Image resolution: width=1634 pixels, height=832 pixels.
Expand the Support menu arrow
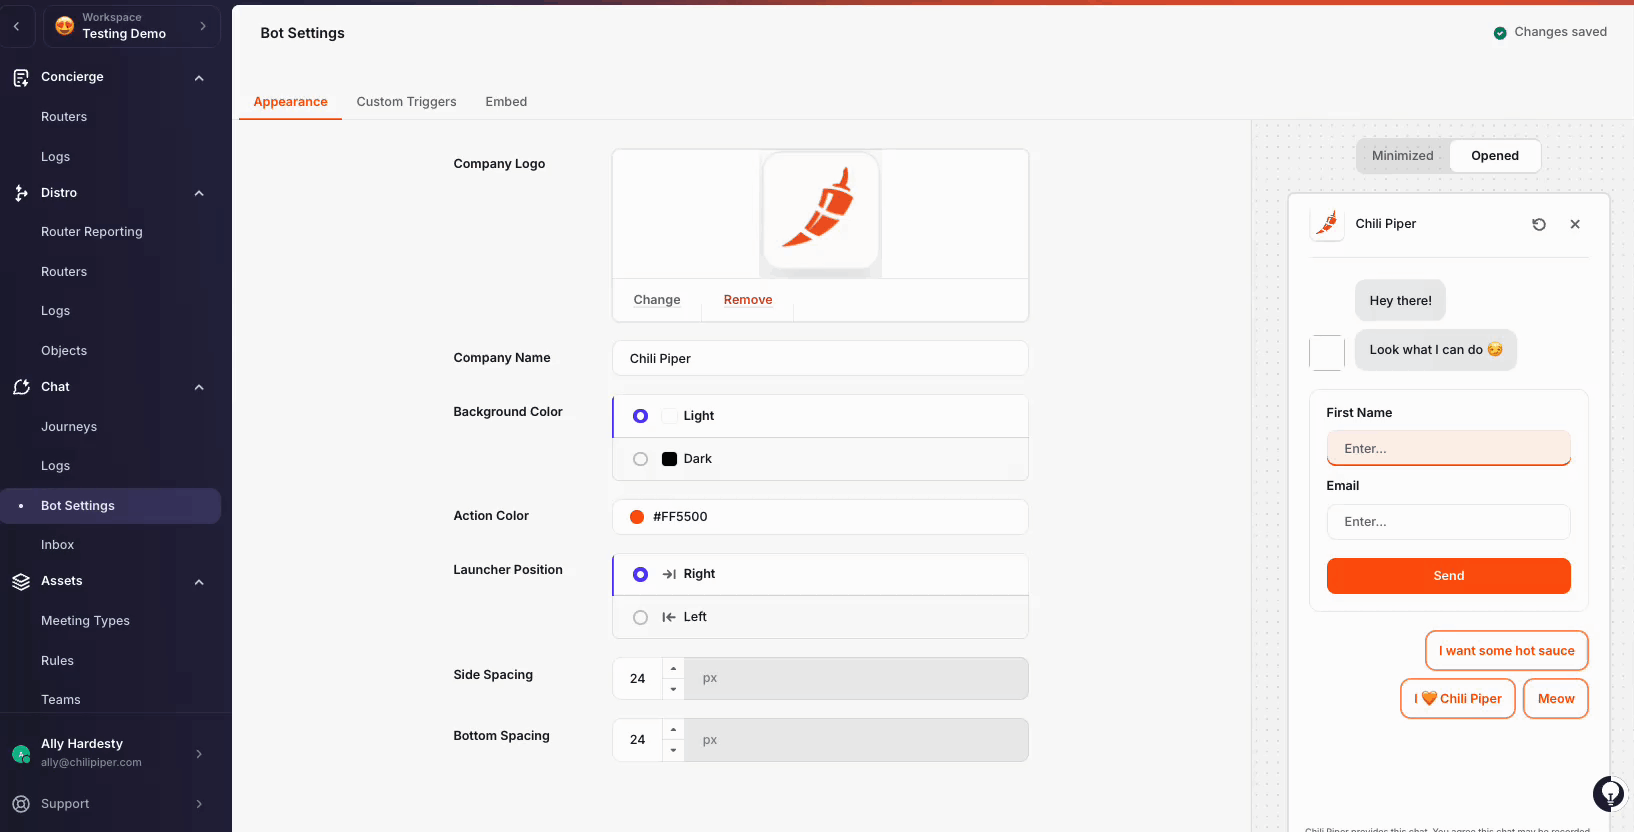[x=199, y=804]
